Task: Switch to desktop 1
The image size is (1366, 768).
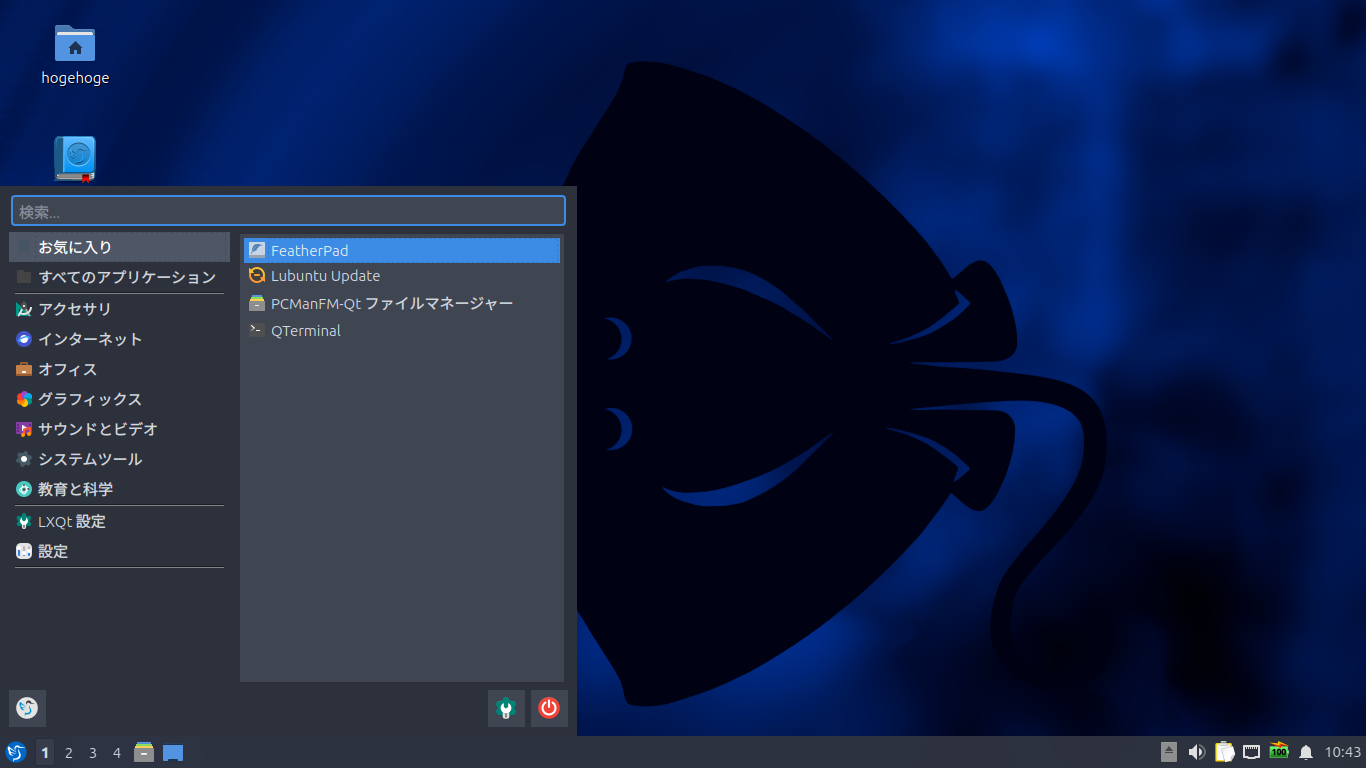Action: click(x=45, y=752)
